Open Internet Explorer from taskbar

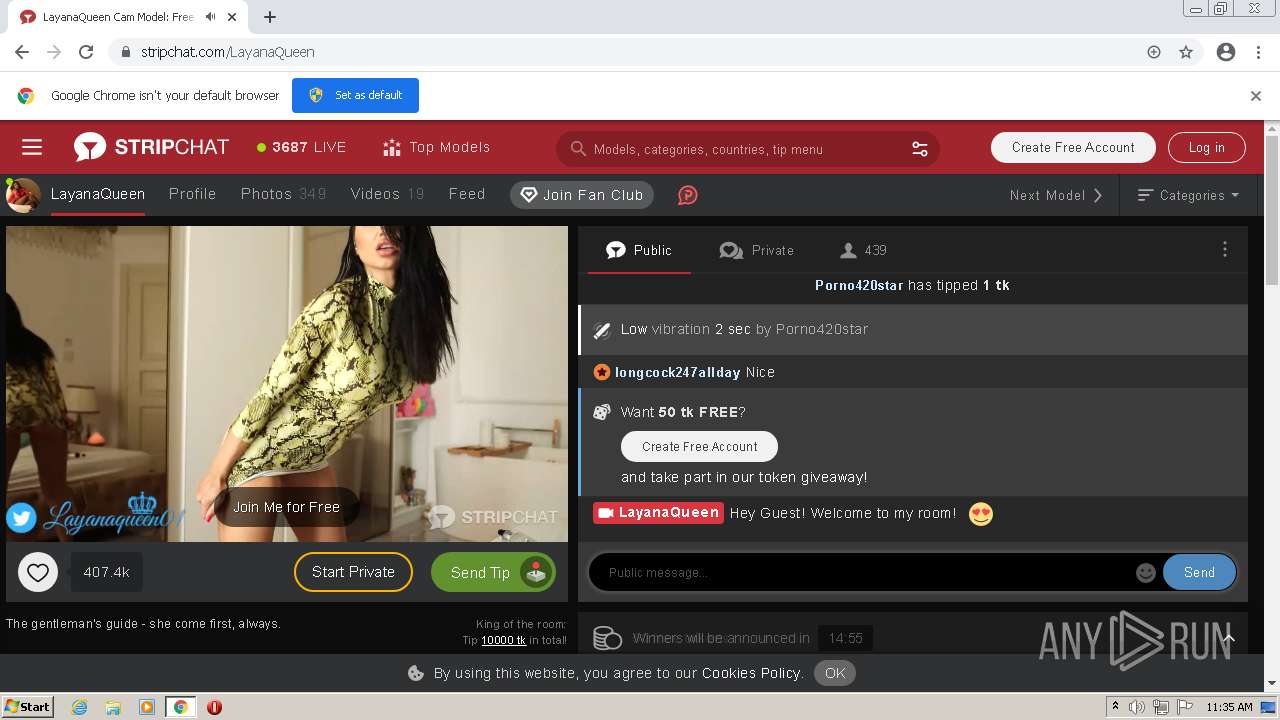[x=79, y=707]
